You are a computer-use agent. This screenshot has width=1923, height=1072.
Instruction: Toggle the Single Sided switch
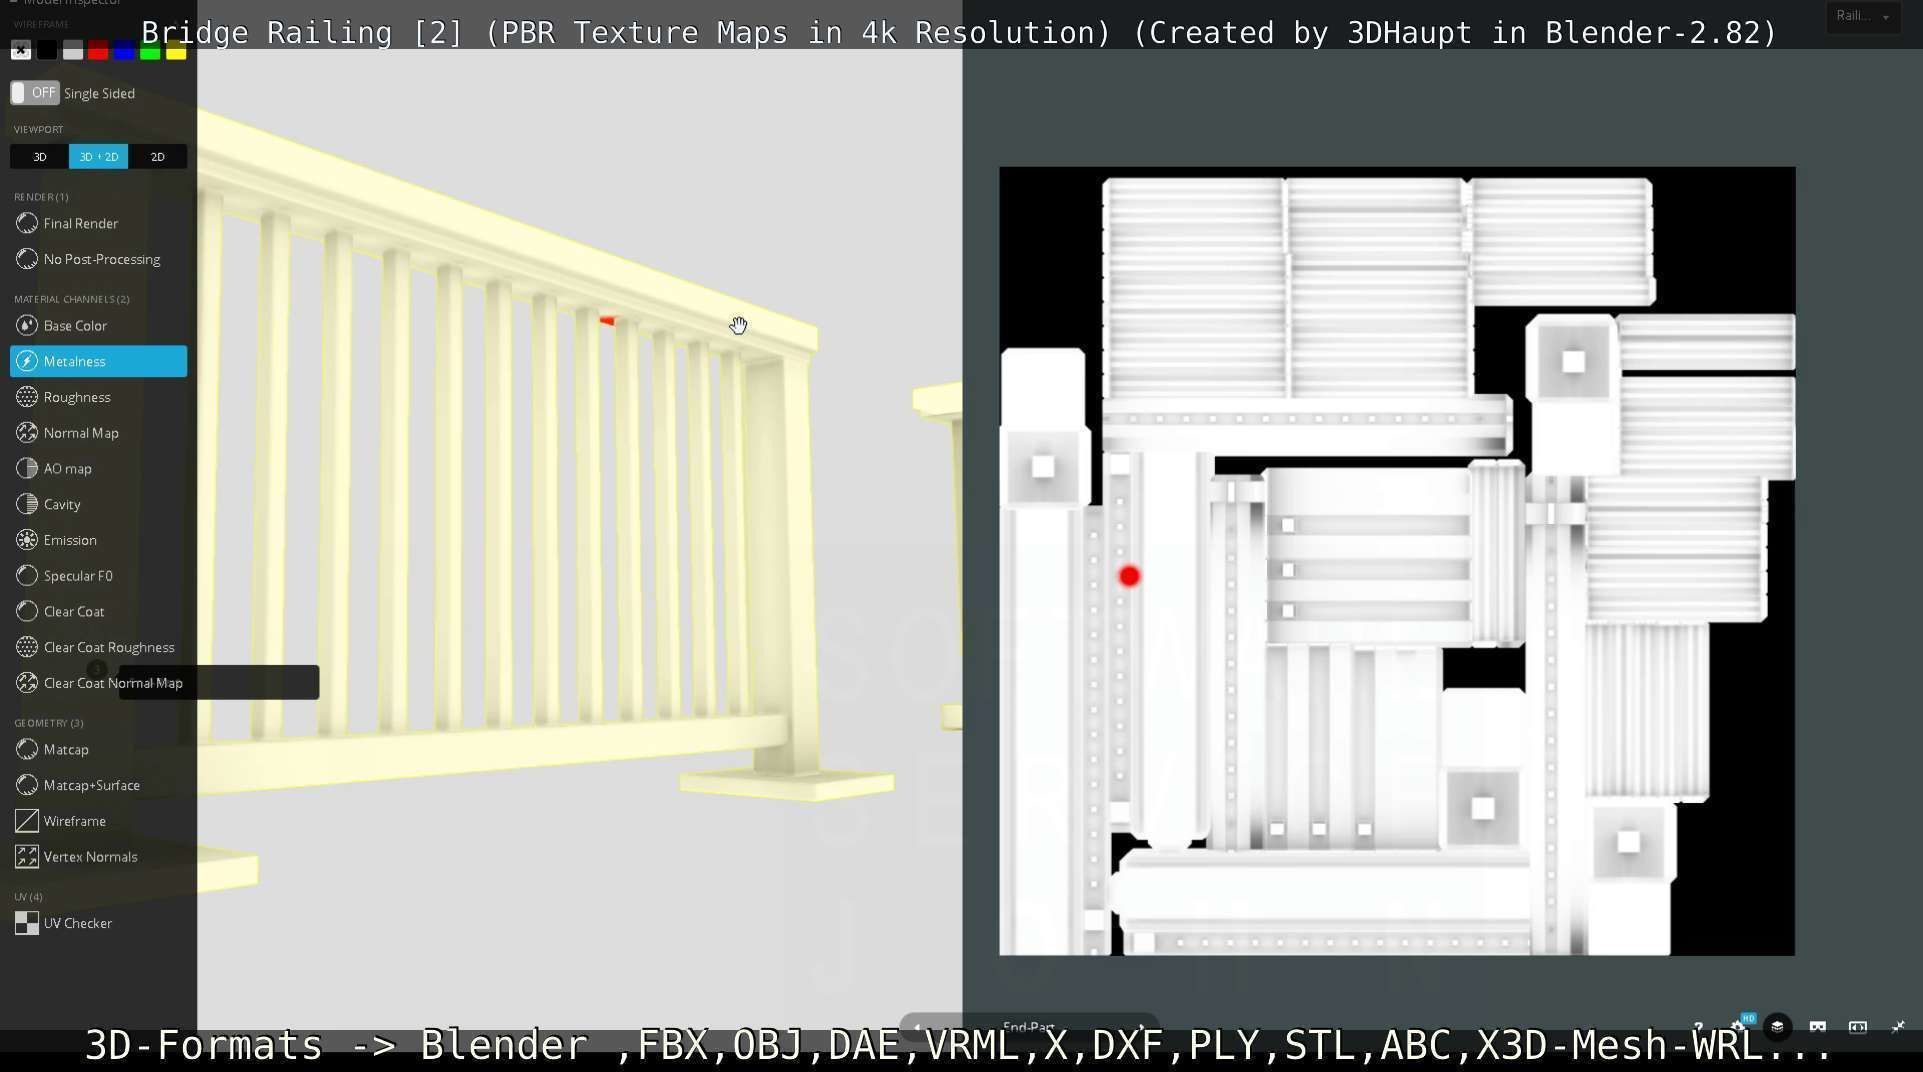(x=35, y=93)
